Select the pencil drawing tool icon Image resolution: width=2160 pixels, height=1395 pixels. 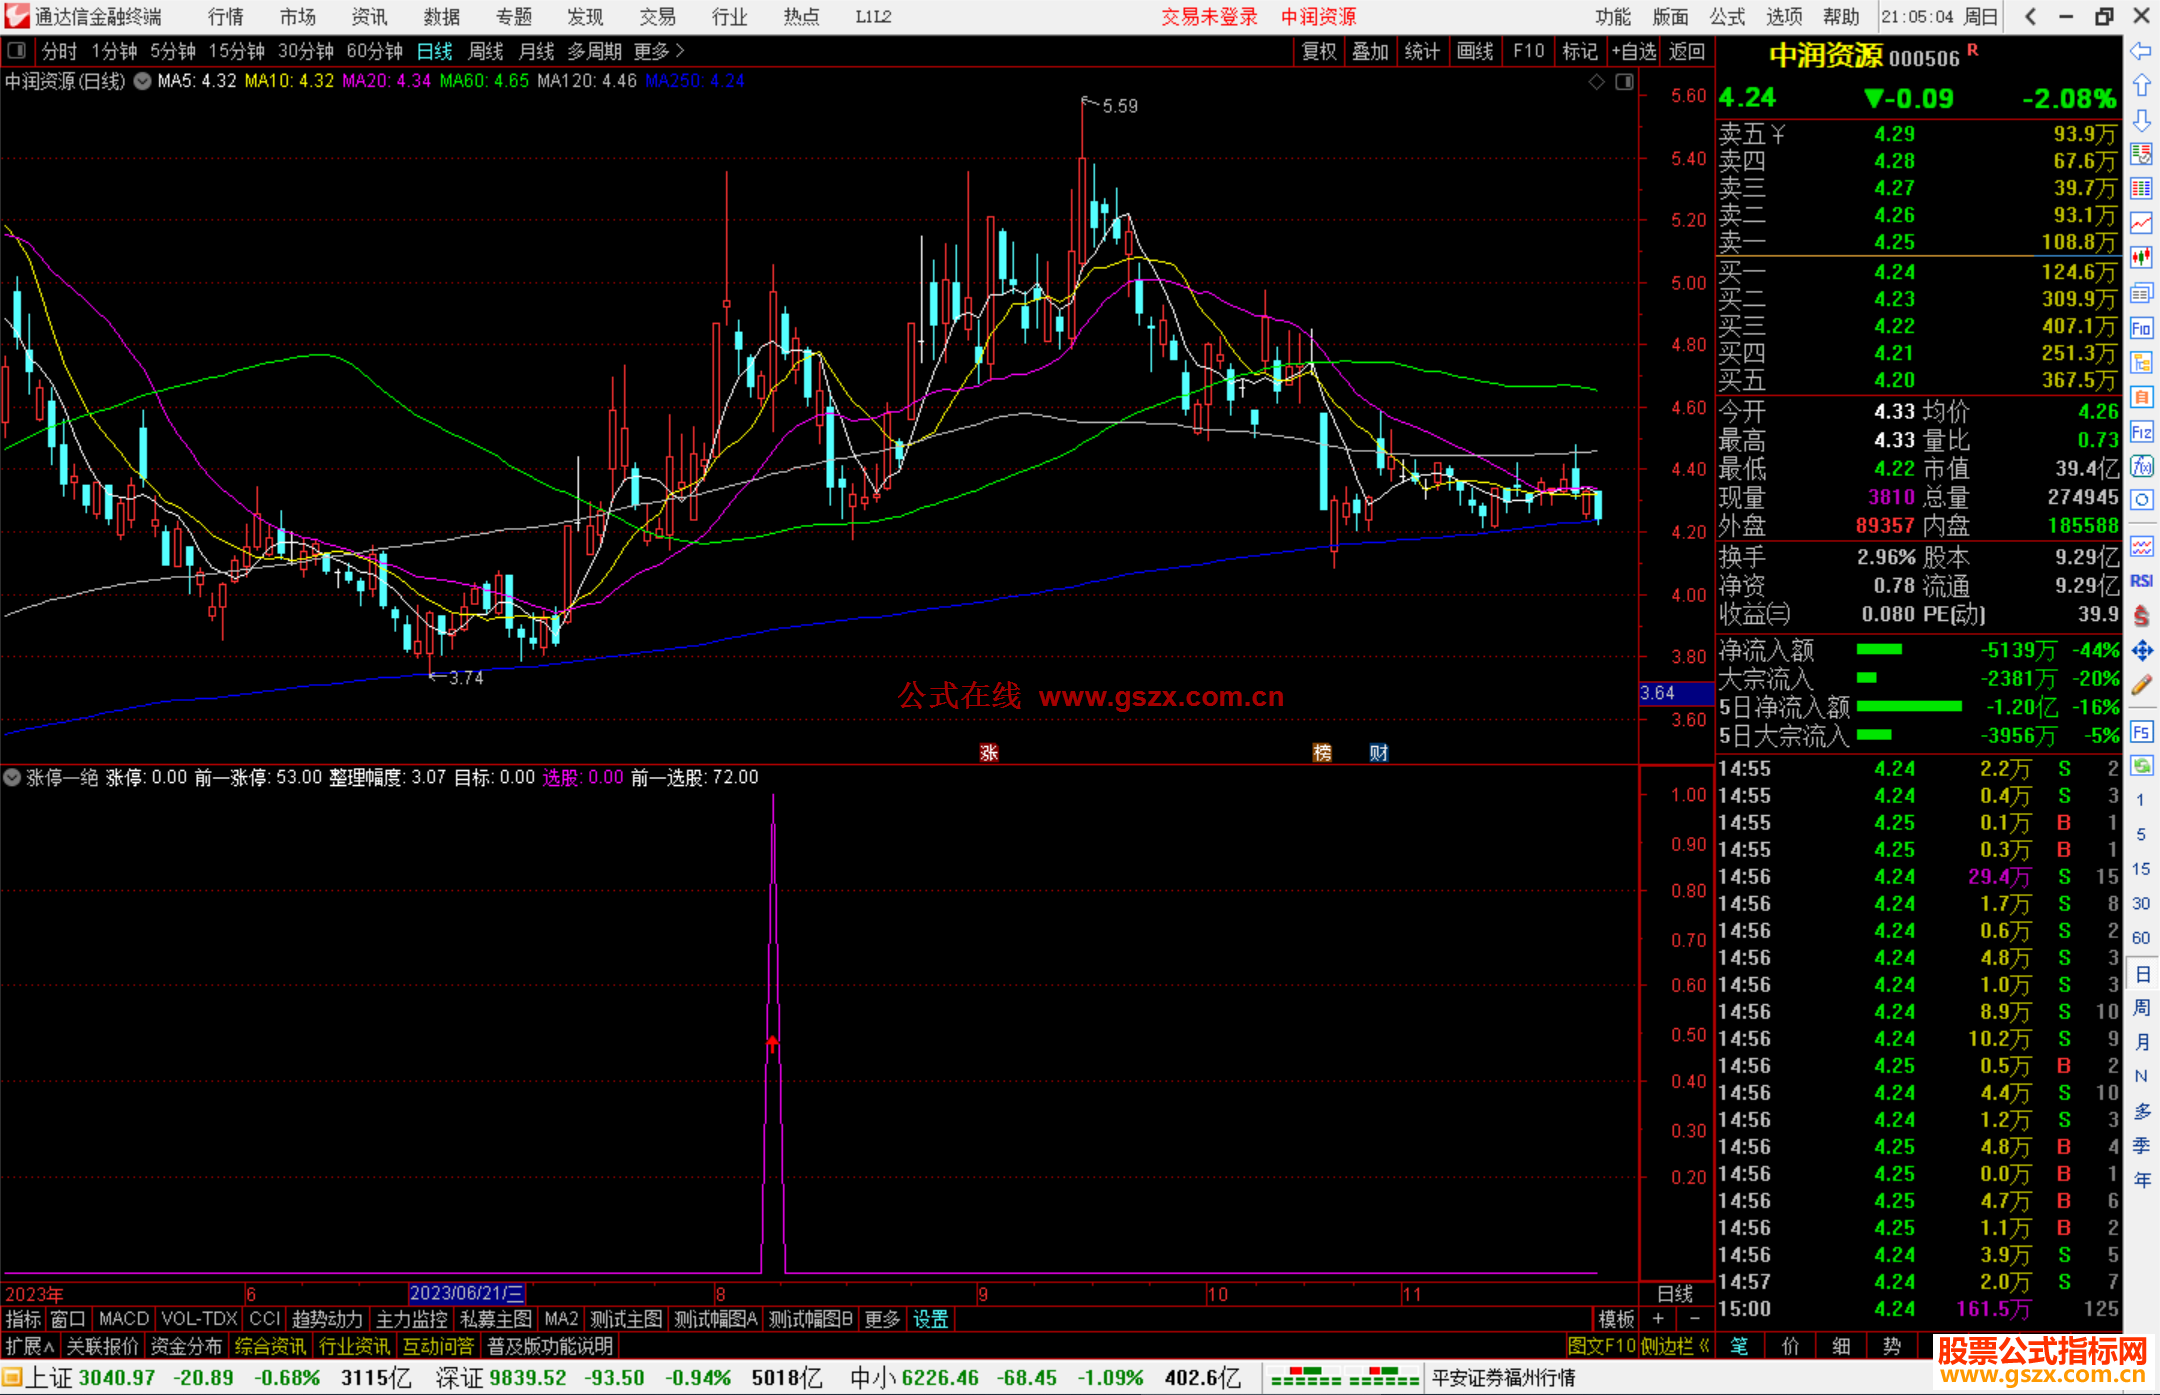coord(2141,685)
